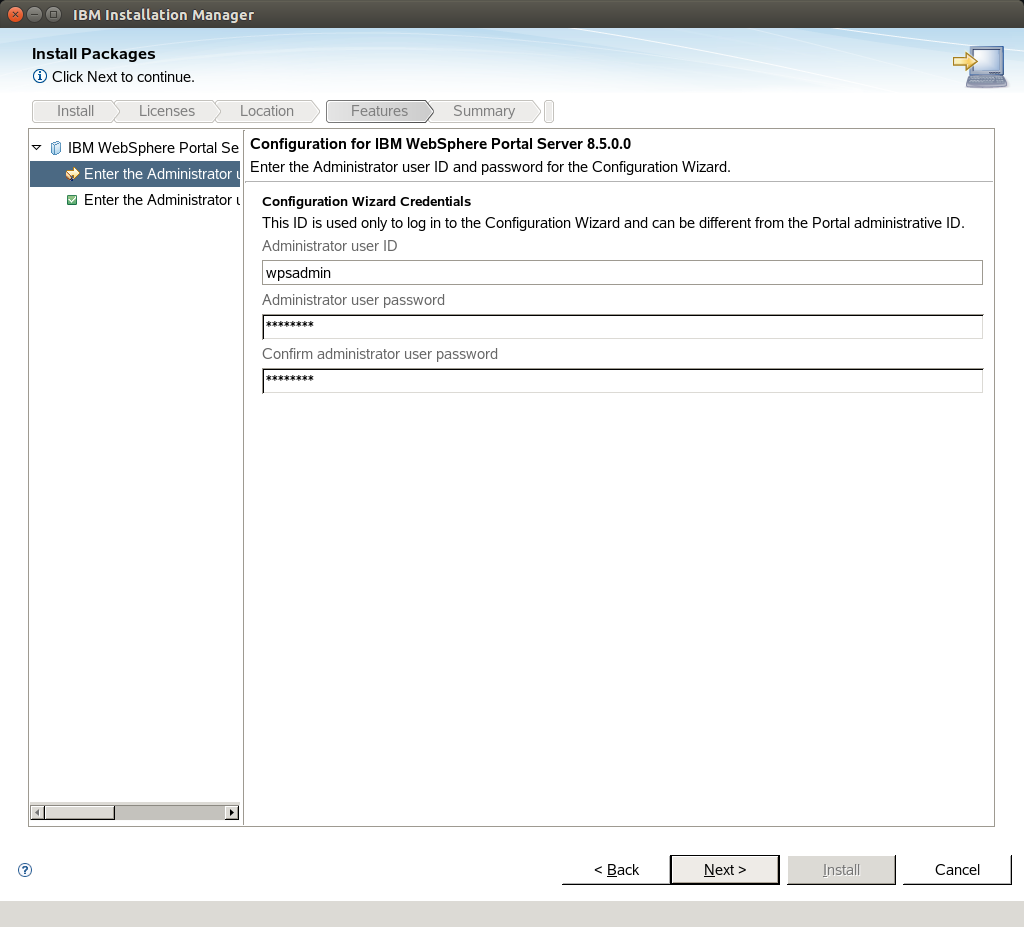Click the Next > button
Image resolution: width=1024 pixels, height=927 pixels.
click(725, 870)
